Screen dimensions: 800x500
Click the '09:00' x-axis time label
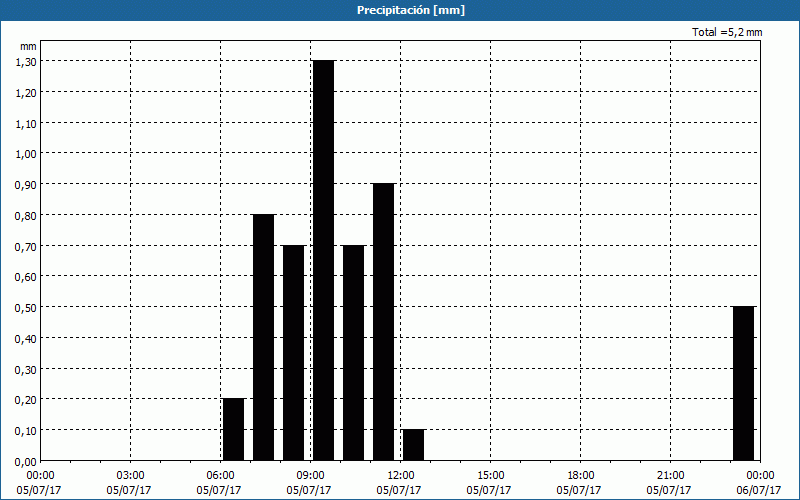[310, 476]
